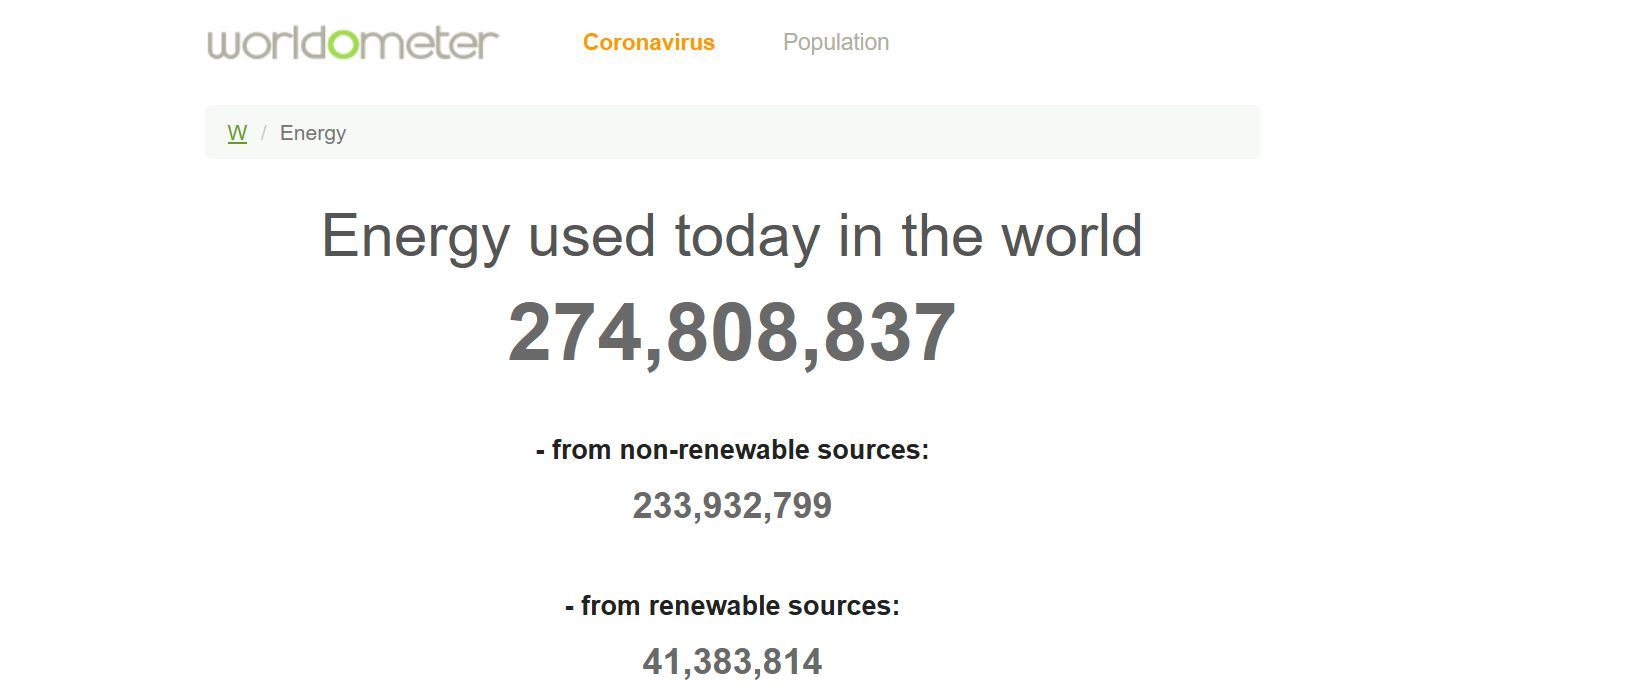Click the word "today" in the main heading
Viewport: 1633px width, 698px height.
pyautogui.click(x=747, y=237)
